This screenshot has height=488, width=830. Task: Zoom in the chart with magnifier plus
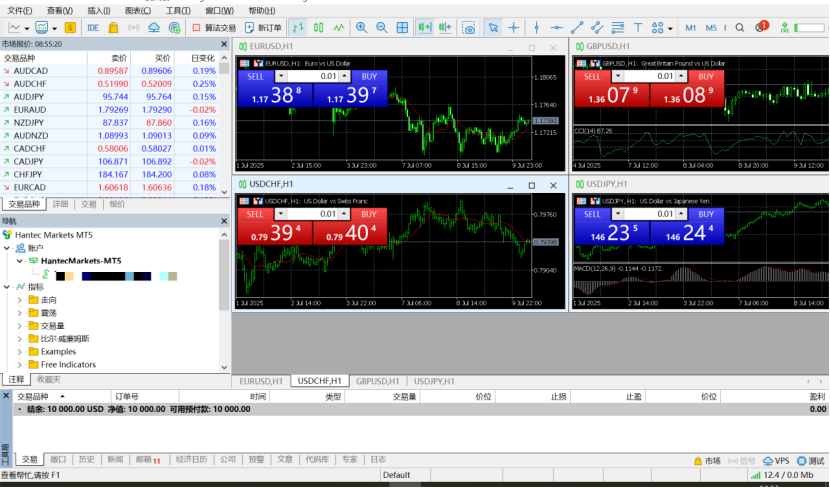362,28
